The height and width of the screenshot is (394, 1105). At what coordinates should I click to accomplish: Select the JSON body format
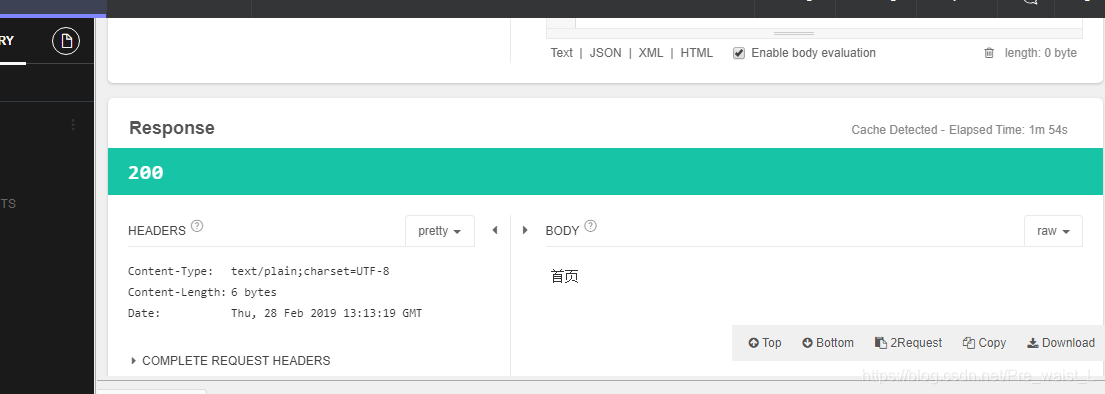(605, 53)
